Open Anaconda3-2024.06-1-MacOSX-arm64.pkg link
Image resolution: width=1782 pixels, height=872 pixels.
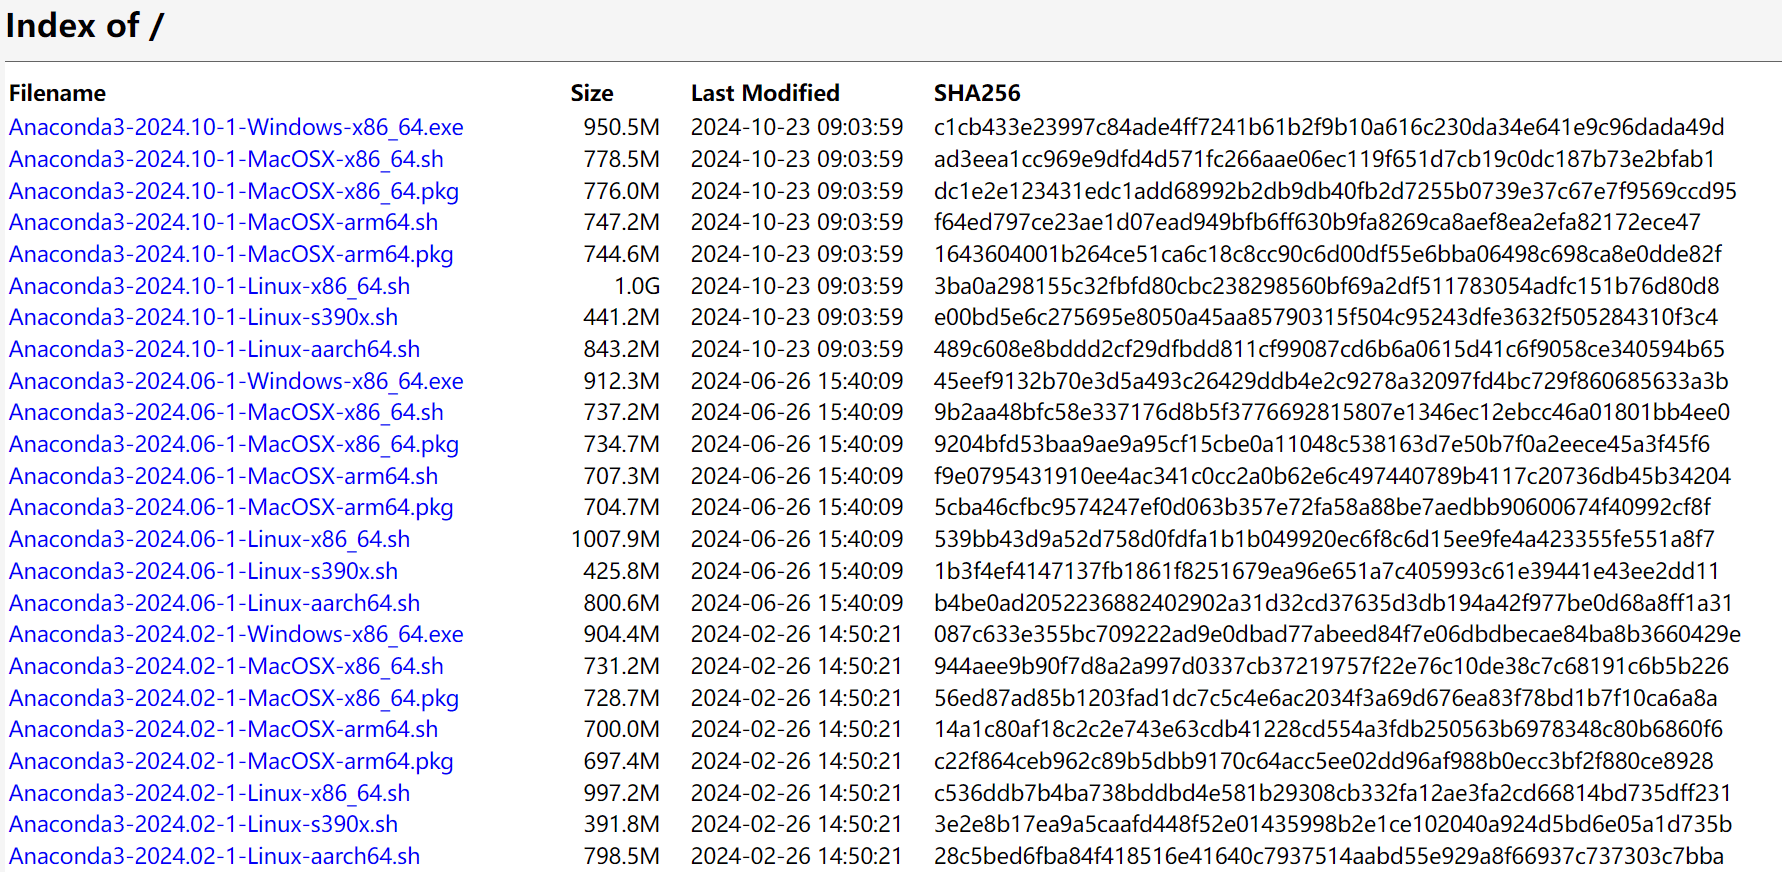[x=231, y=507]
